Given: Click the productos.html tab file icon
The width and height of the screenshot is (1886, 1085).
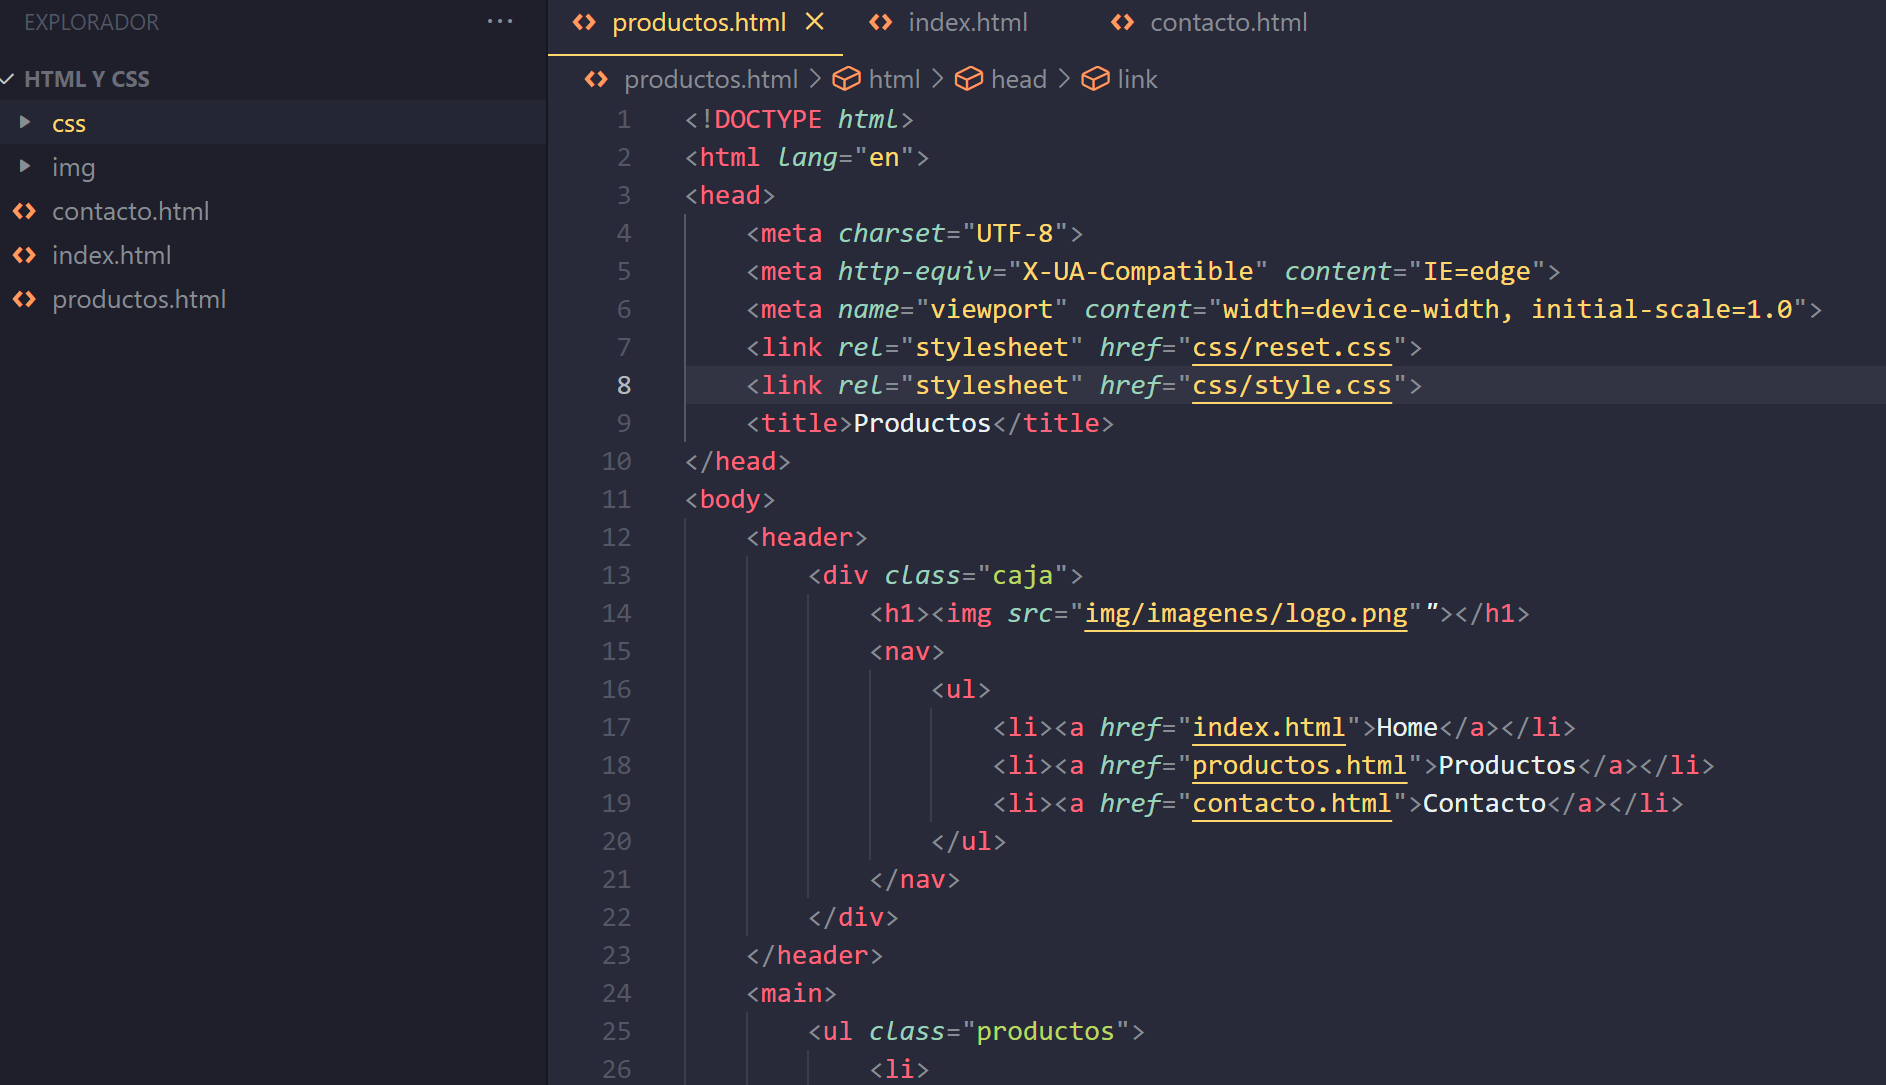Looking at the screenshot, I should [584, 22].
